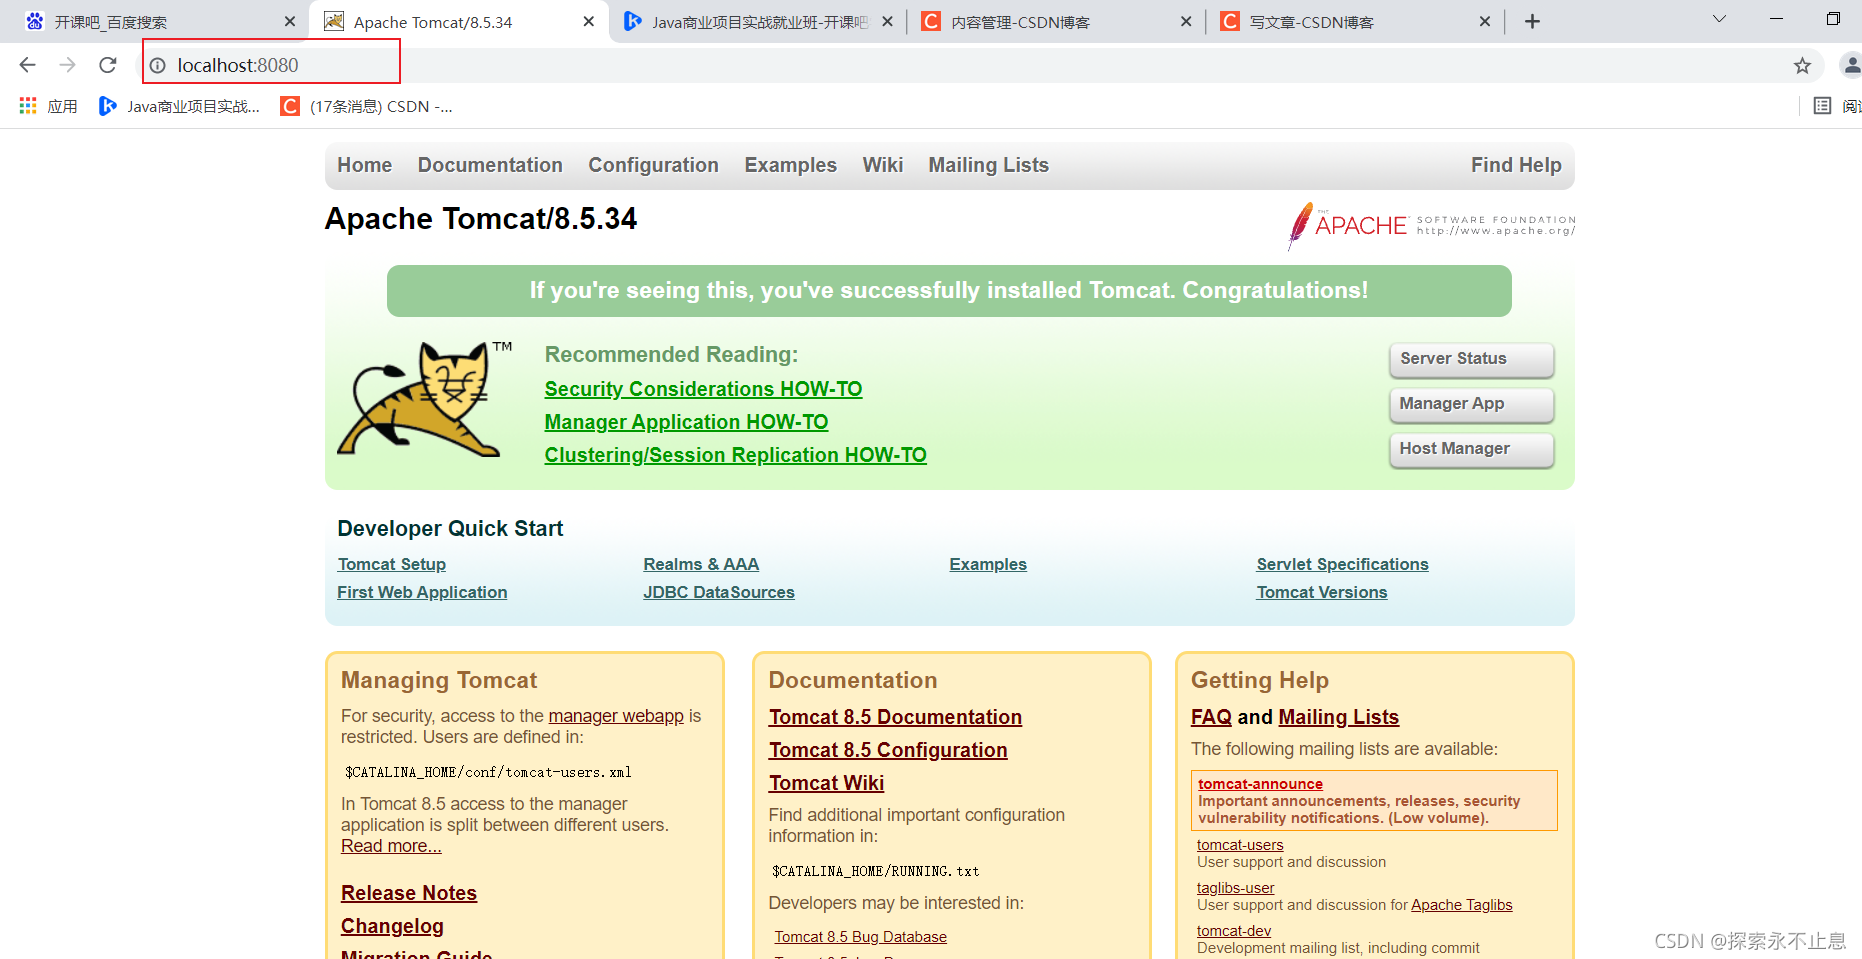Open the (17条消息) CSDN bookmark
Screen dimensions: 1862x959
(x=367, y=106)
